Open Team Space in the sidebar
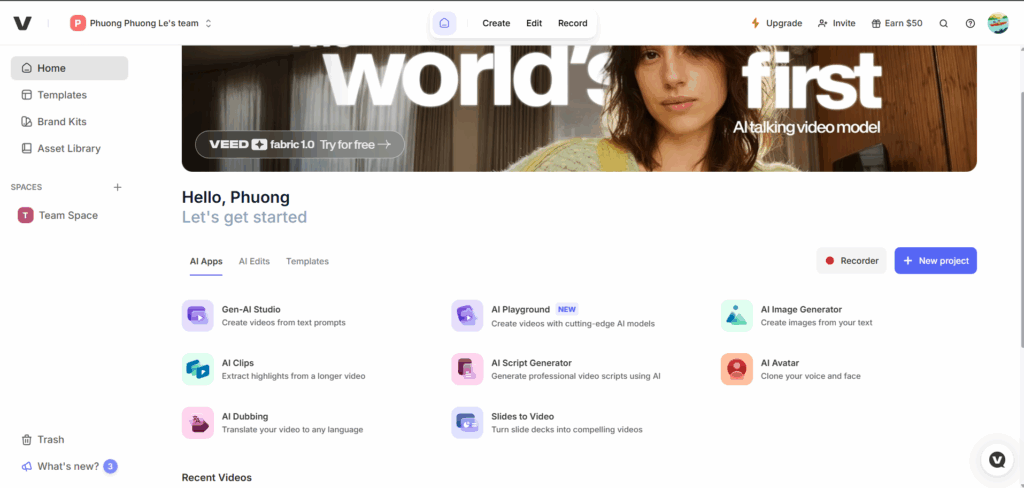Image resolution: width=1024 pixels, height=488 pixels. pos(67,215)
